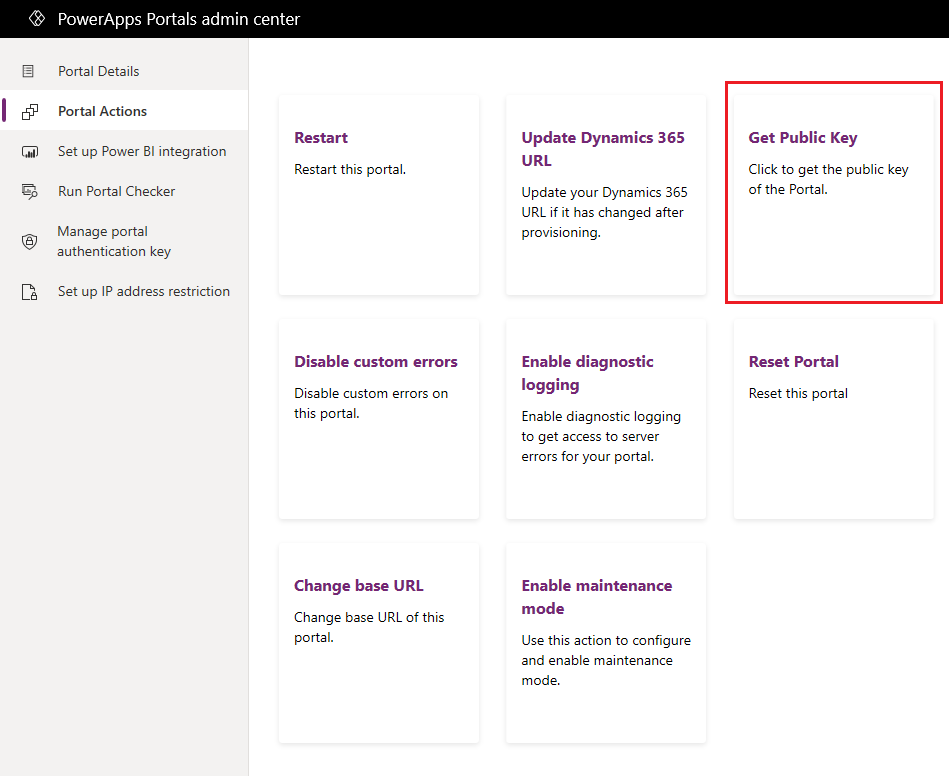Screen dimensions: 949x776
Task: Select Disable custom errors action
Action: coord(379,419)
